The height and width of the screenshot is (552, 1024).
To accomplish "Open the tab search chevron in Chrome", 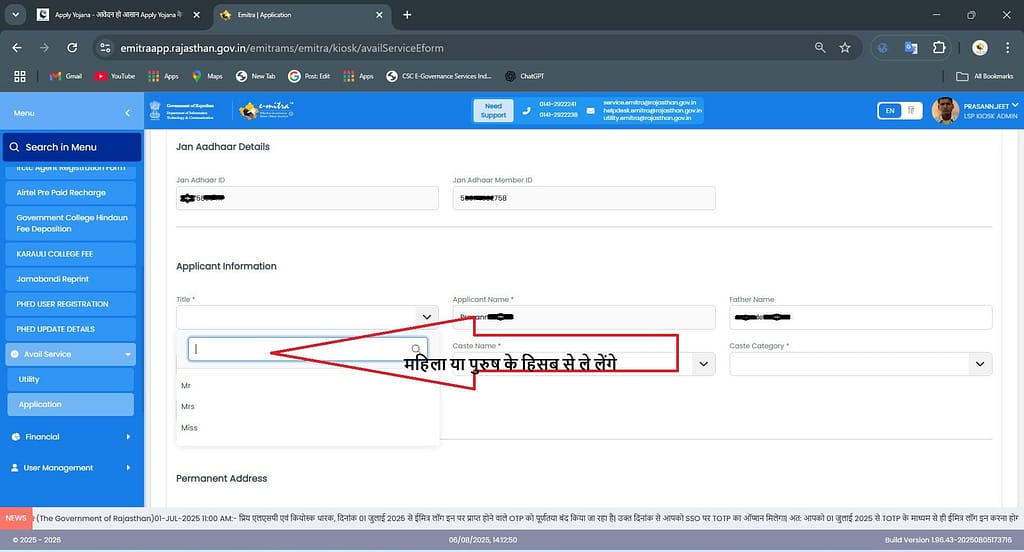I will [x=15, y=14].
